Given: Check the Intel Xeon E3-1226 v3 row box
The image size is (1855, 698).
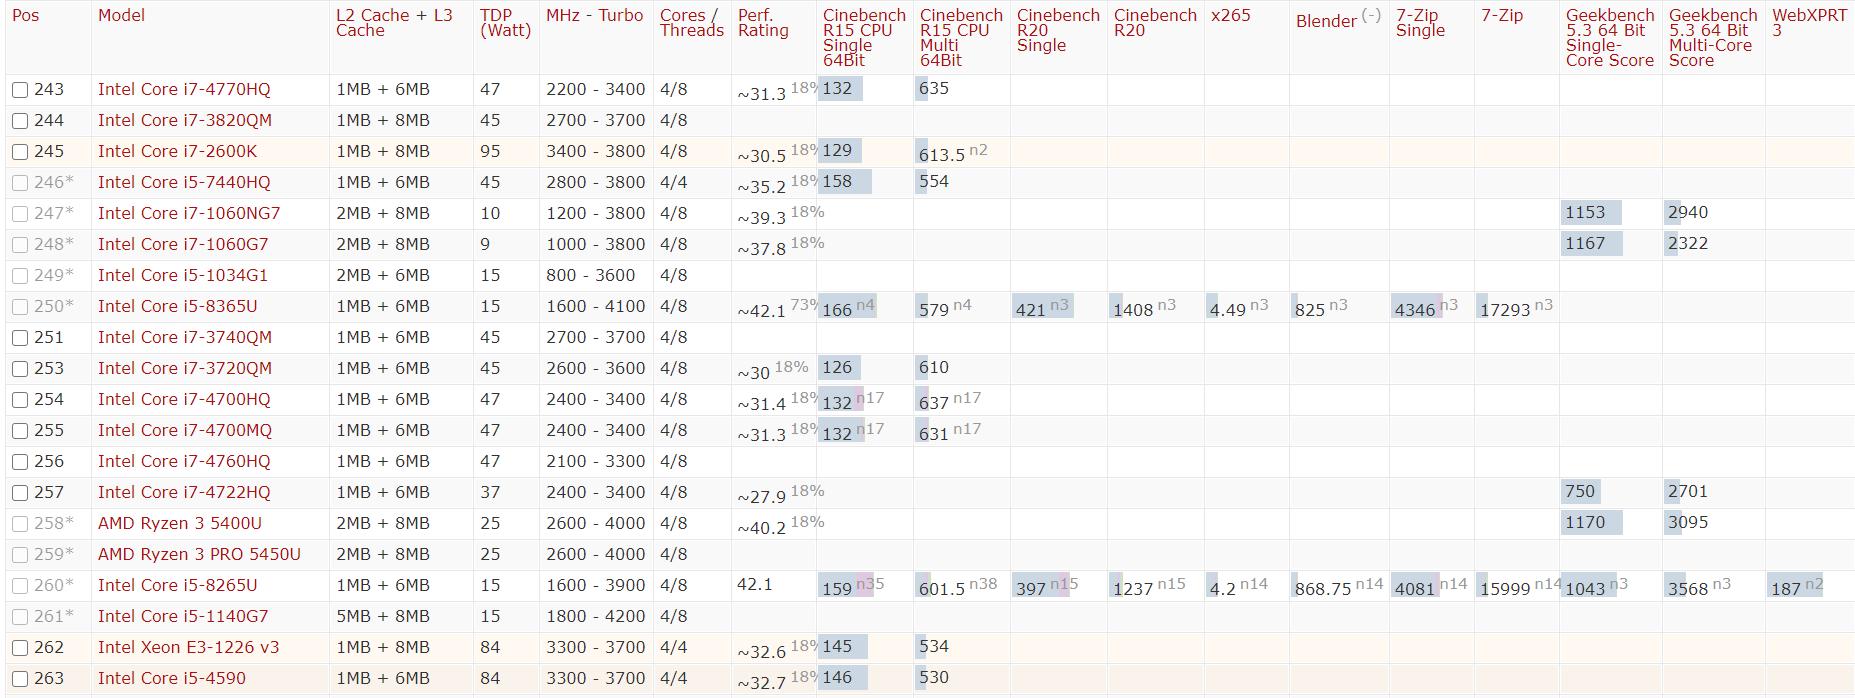Looking at the screenshot, I should 20,648.
